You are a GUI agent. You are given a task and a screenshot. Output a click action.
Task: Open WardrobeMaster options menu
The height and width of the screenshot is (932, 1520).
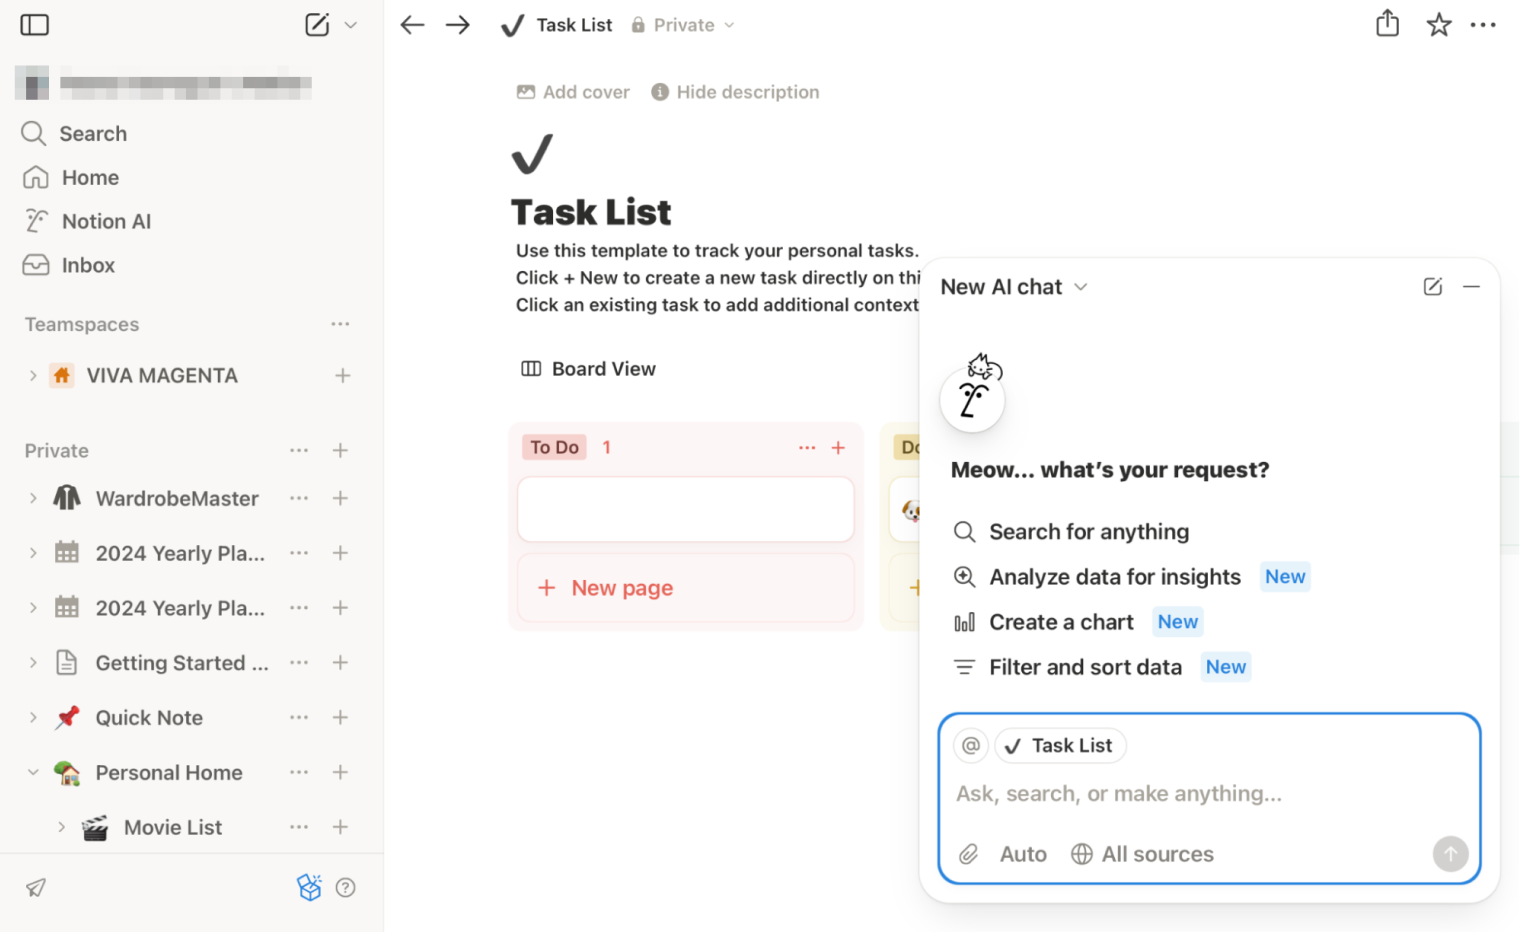[x=299, y=498]
